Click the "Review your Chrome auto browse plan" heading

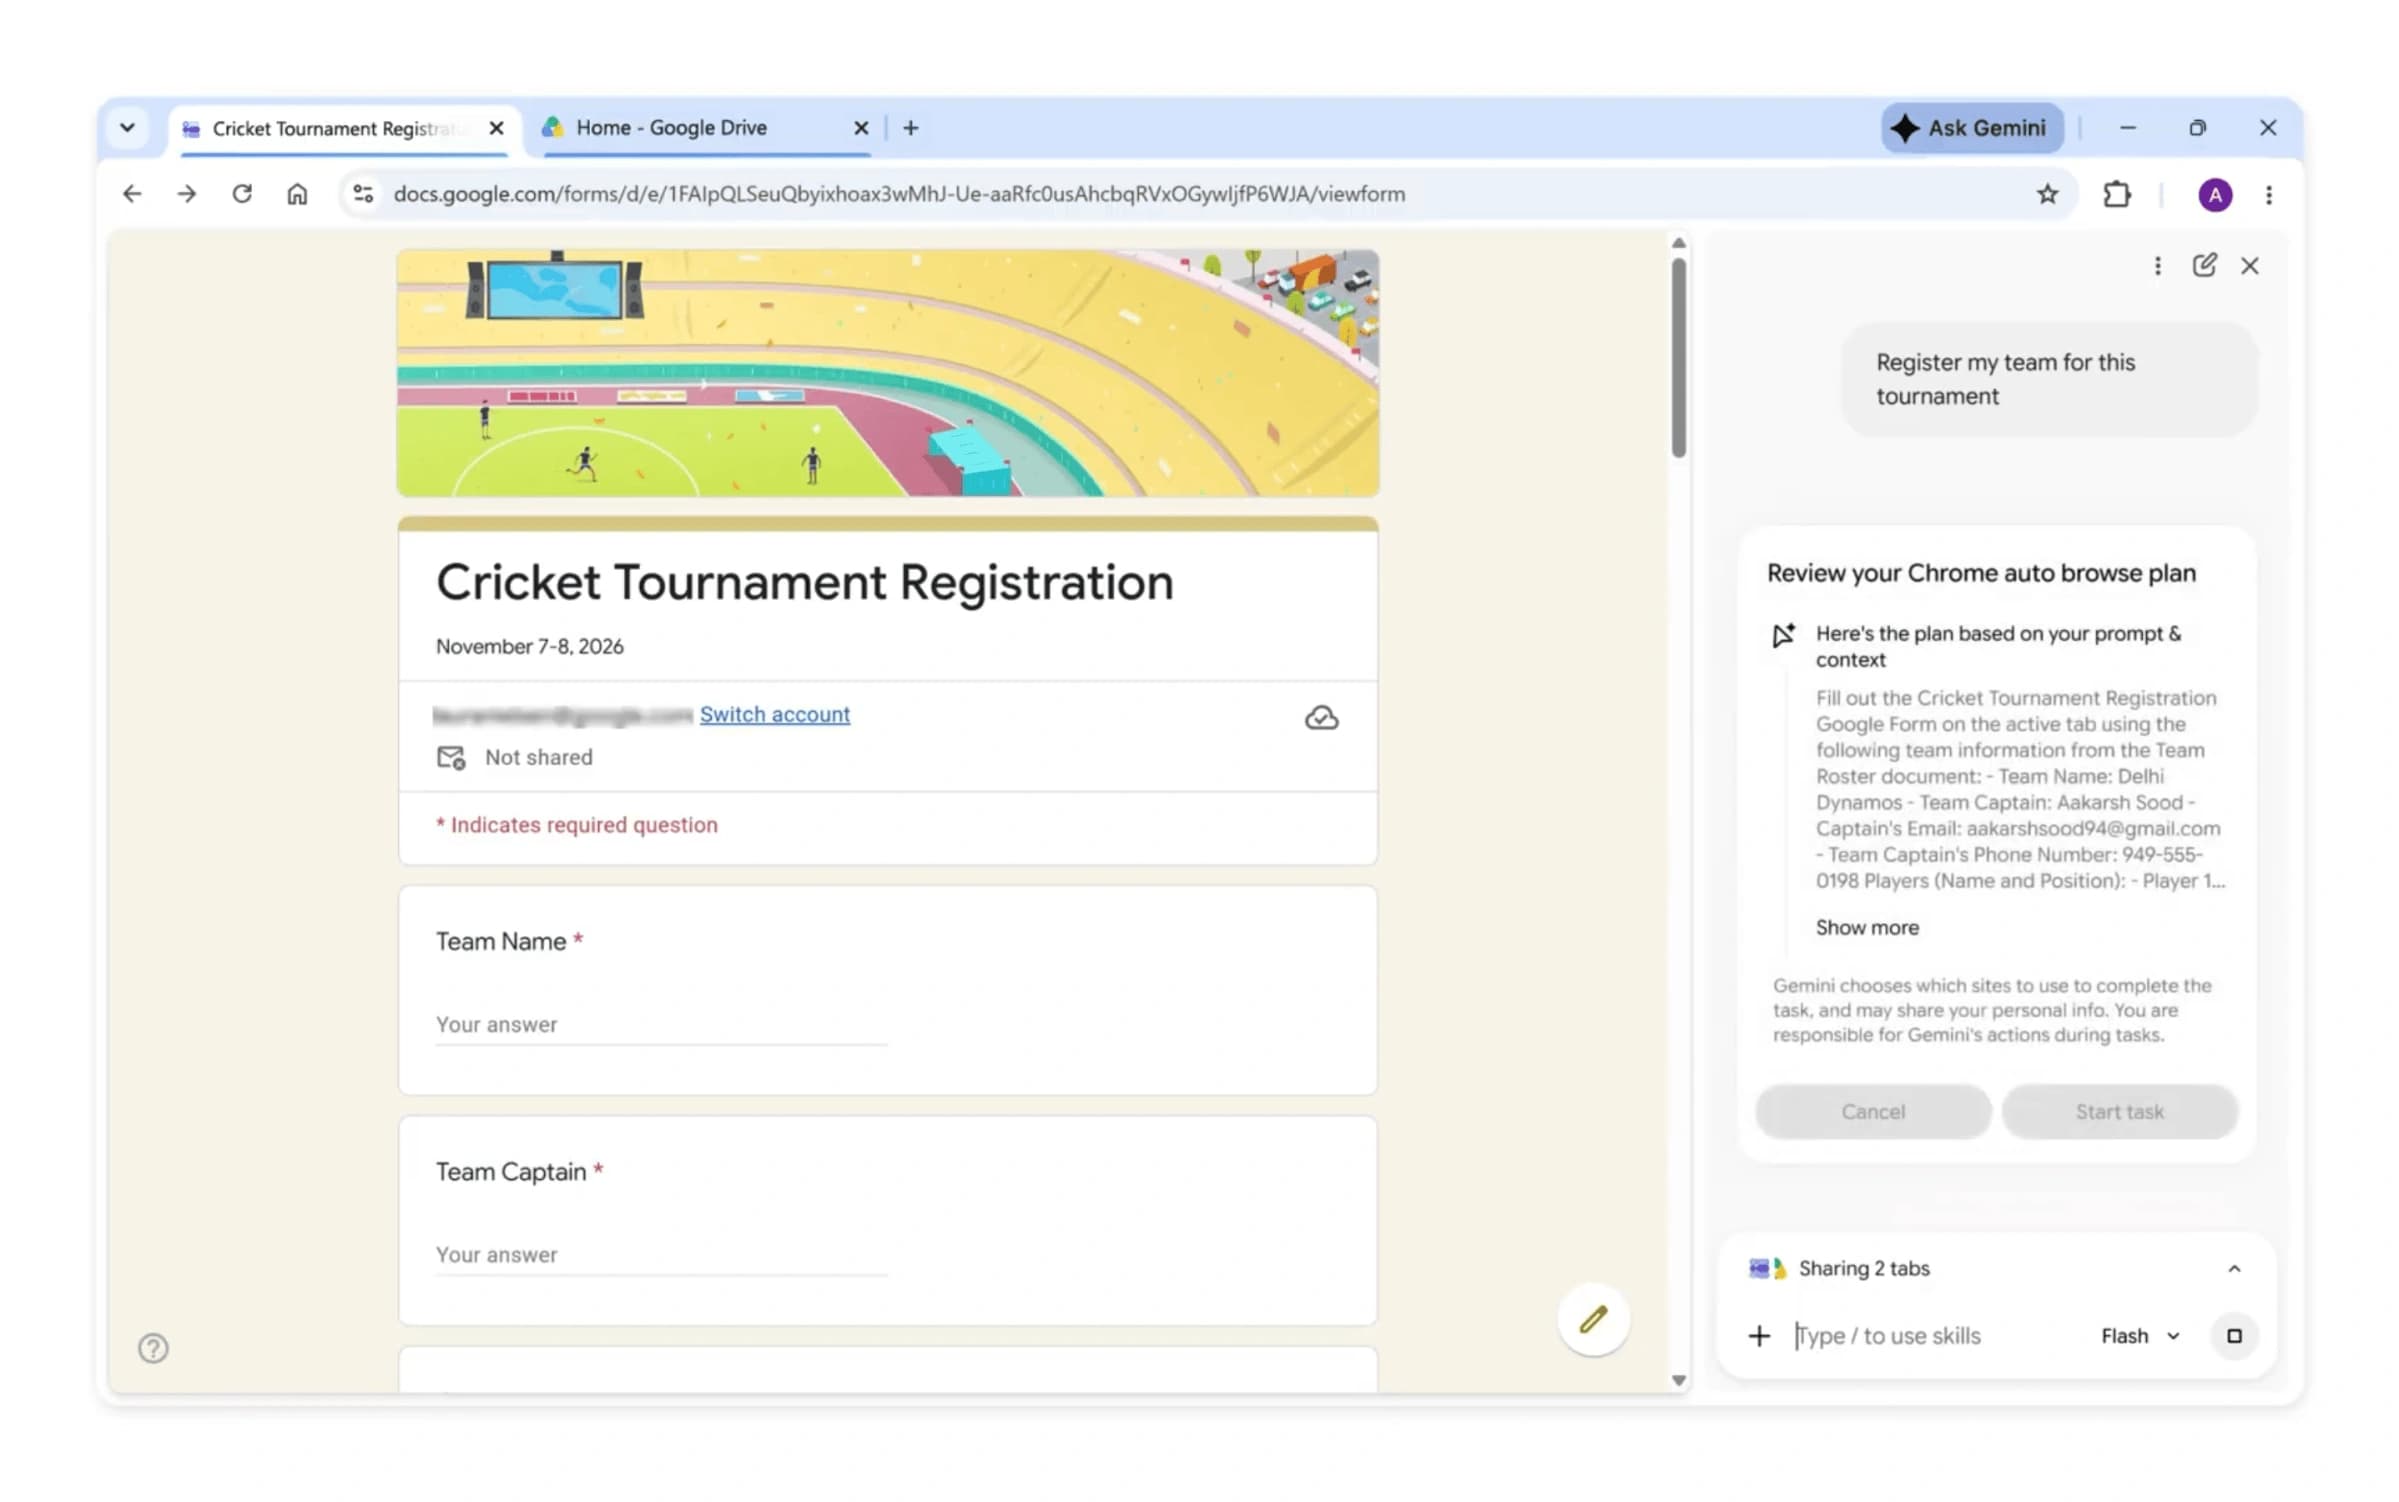(1981, 573)
